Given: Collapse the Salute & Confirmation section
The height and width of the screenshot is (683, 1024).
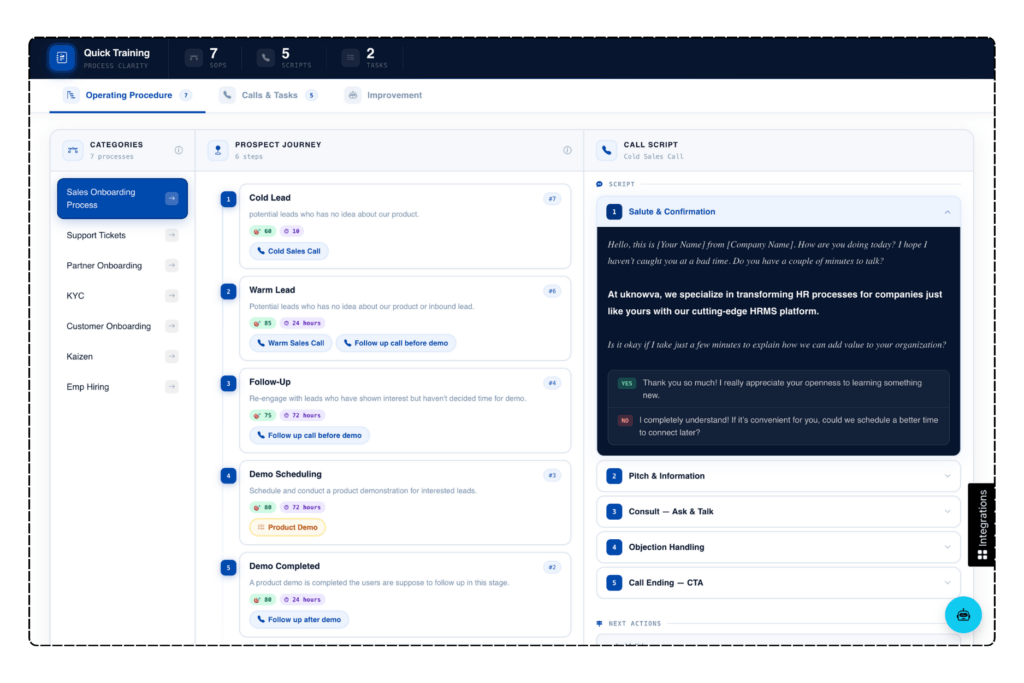Looking at the screenshot, I should tap(947, 212).
